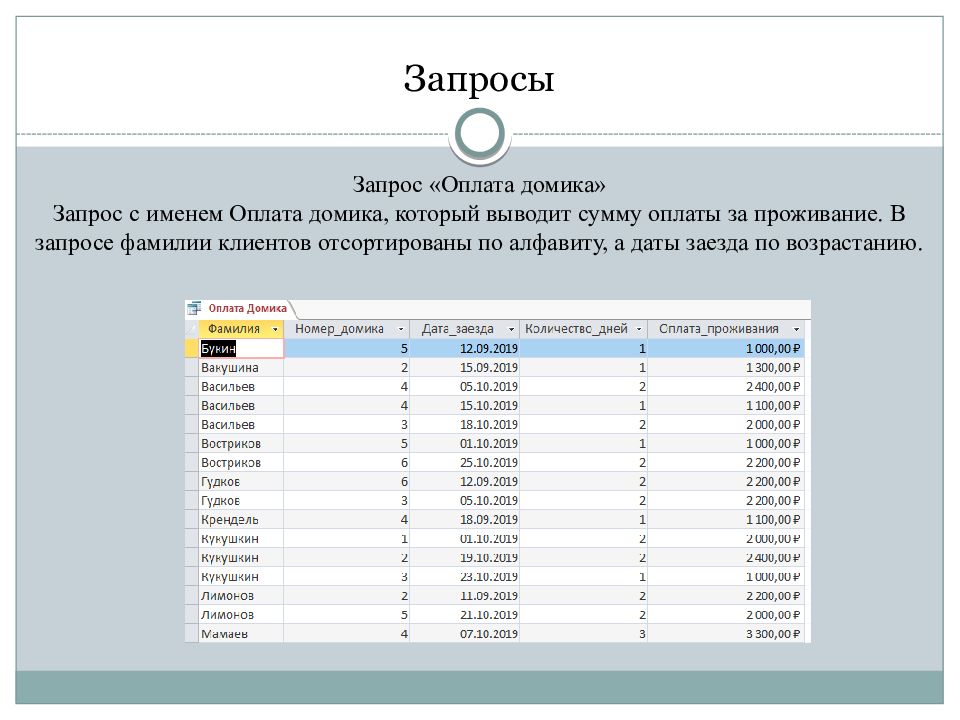Click the row selector for the Крендель record
The height and width of the screenshot is (720, 960).
(x=192, y=519)
